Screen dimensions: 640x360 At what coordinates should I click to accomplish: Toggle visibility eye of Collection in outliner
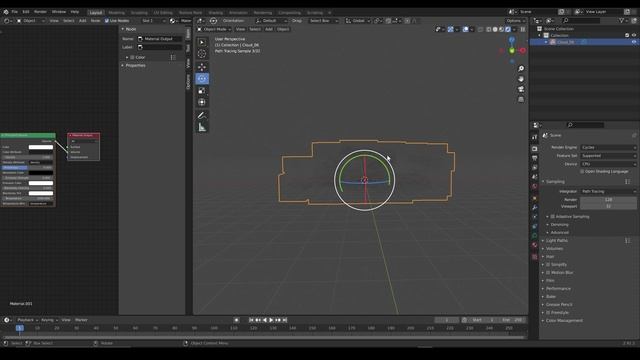pos(634,36)
